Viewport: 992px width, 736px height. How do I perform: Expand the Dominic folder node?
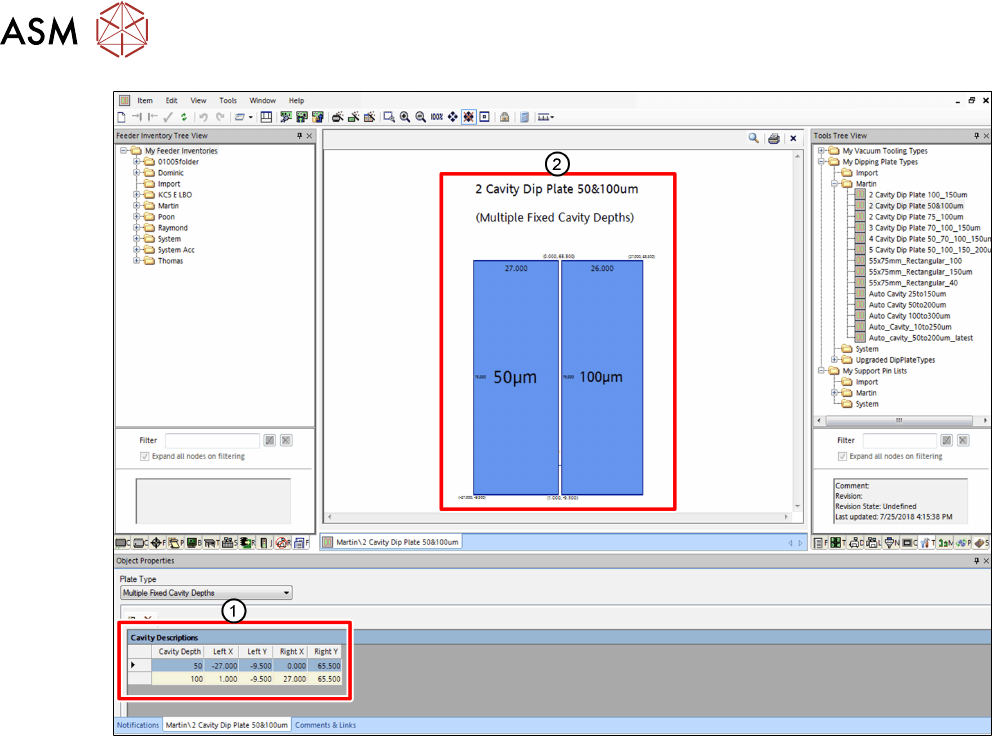[x=136, y=172]
